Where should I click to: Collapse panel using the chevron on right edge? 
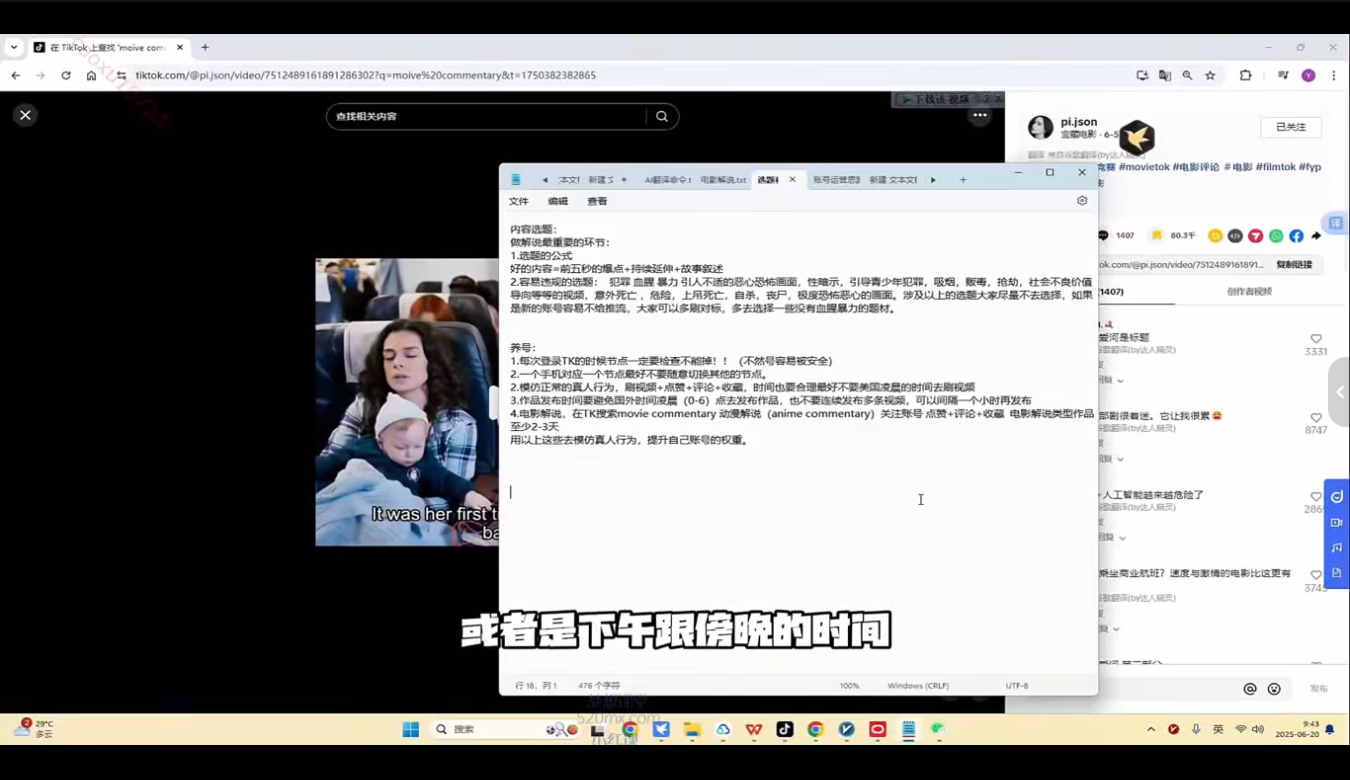1339,392
